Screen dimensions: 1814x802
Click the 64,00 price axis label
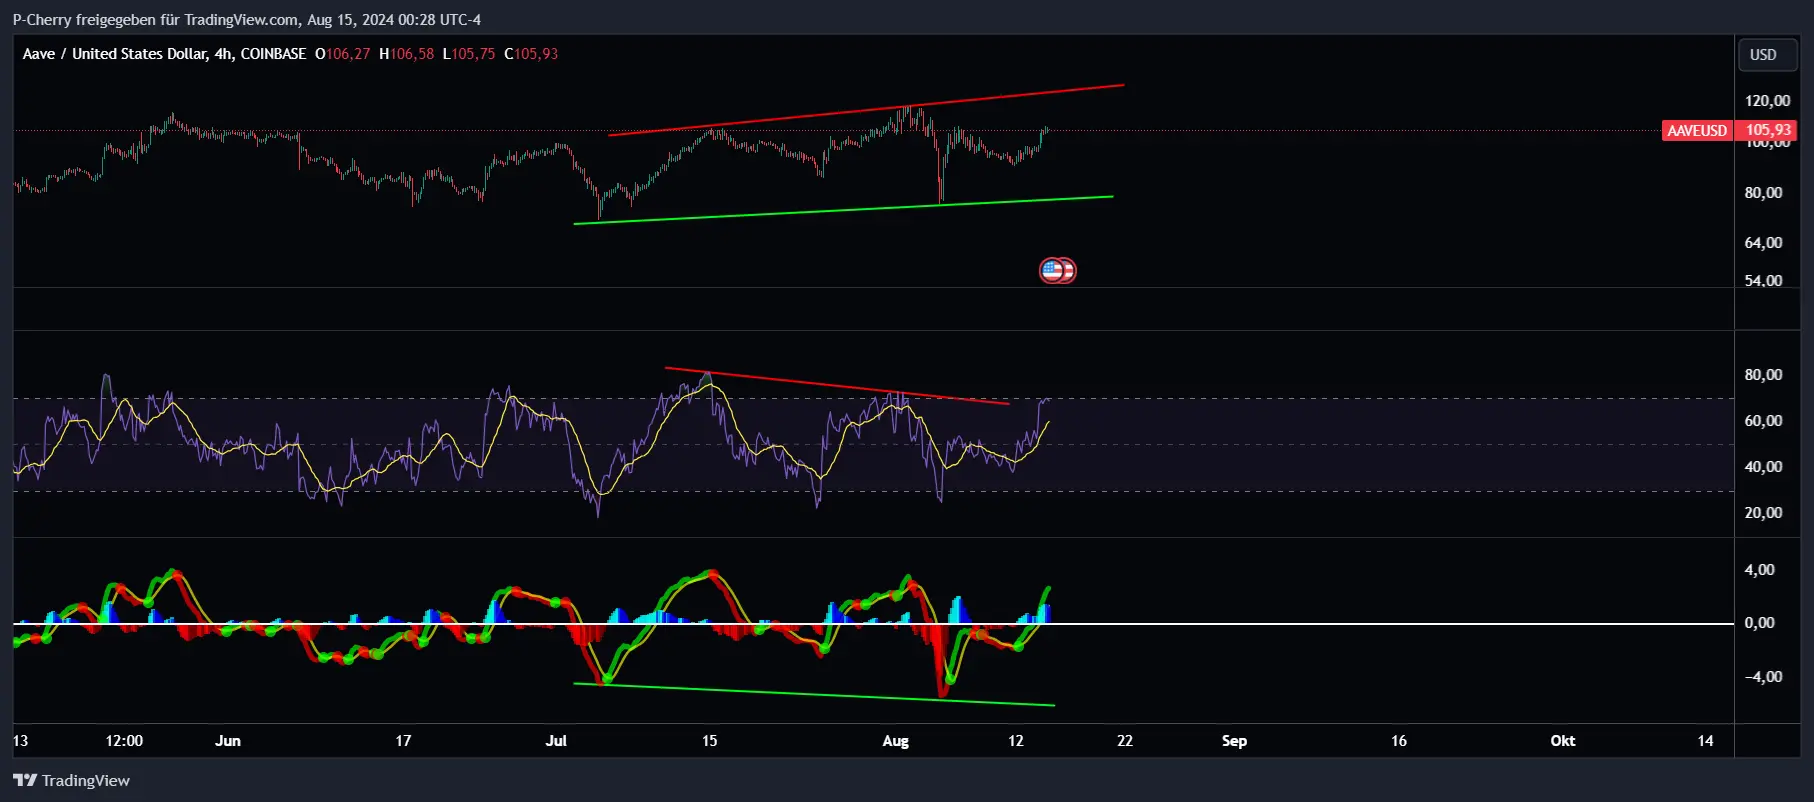[1763, 243]
